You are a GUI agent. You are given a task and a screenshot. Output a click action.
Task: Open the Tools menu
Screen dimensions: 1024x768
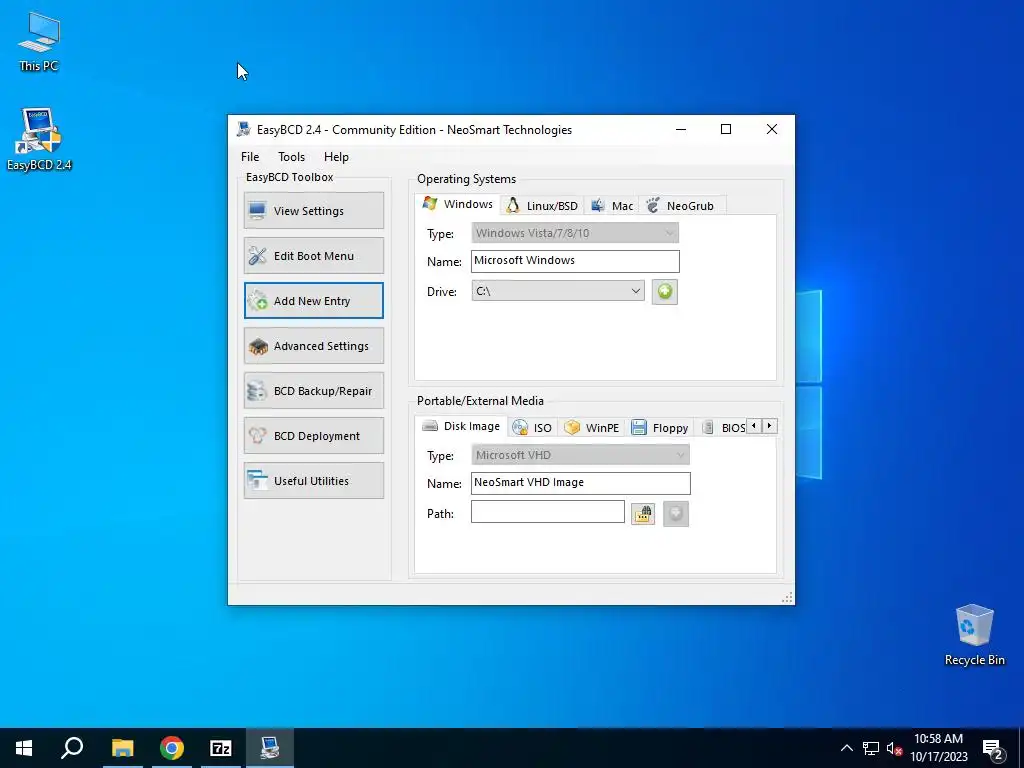[291, 157]
